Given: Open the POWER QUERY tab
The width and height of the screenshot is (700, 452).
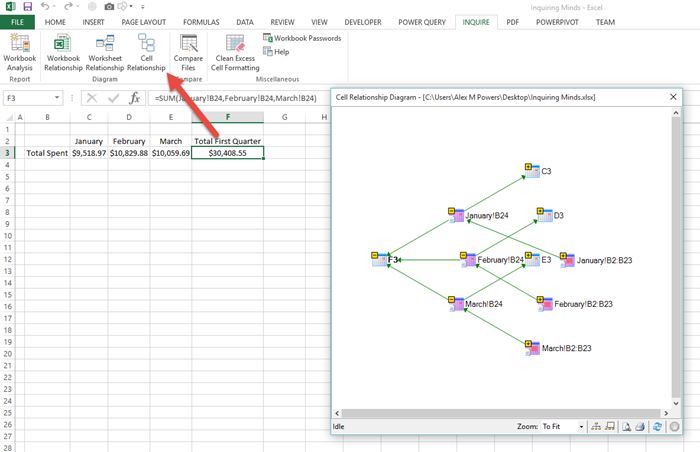Looking at the screenshot, I should [x=421, y=20].
